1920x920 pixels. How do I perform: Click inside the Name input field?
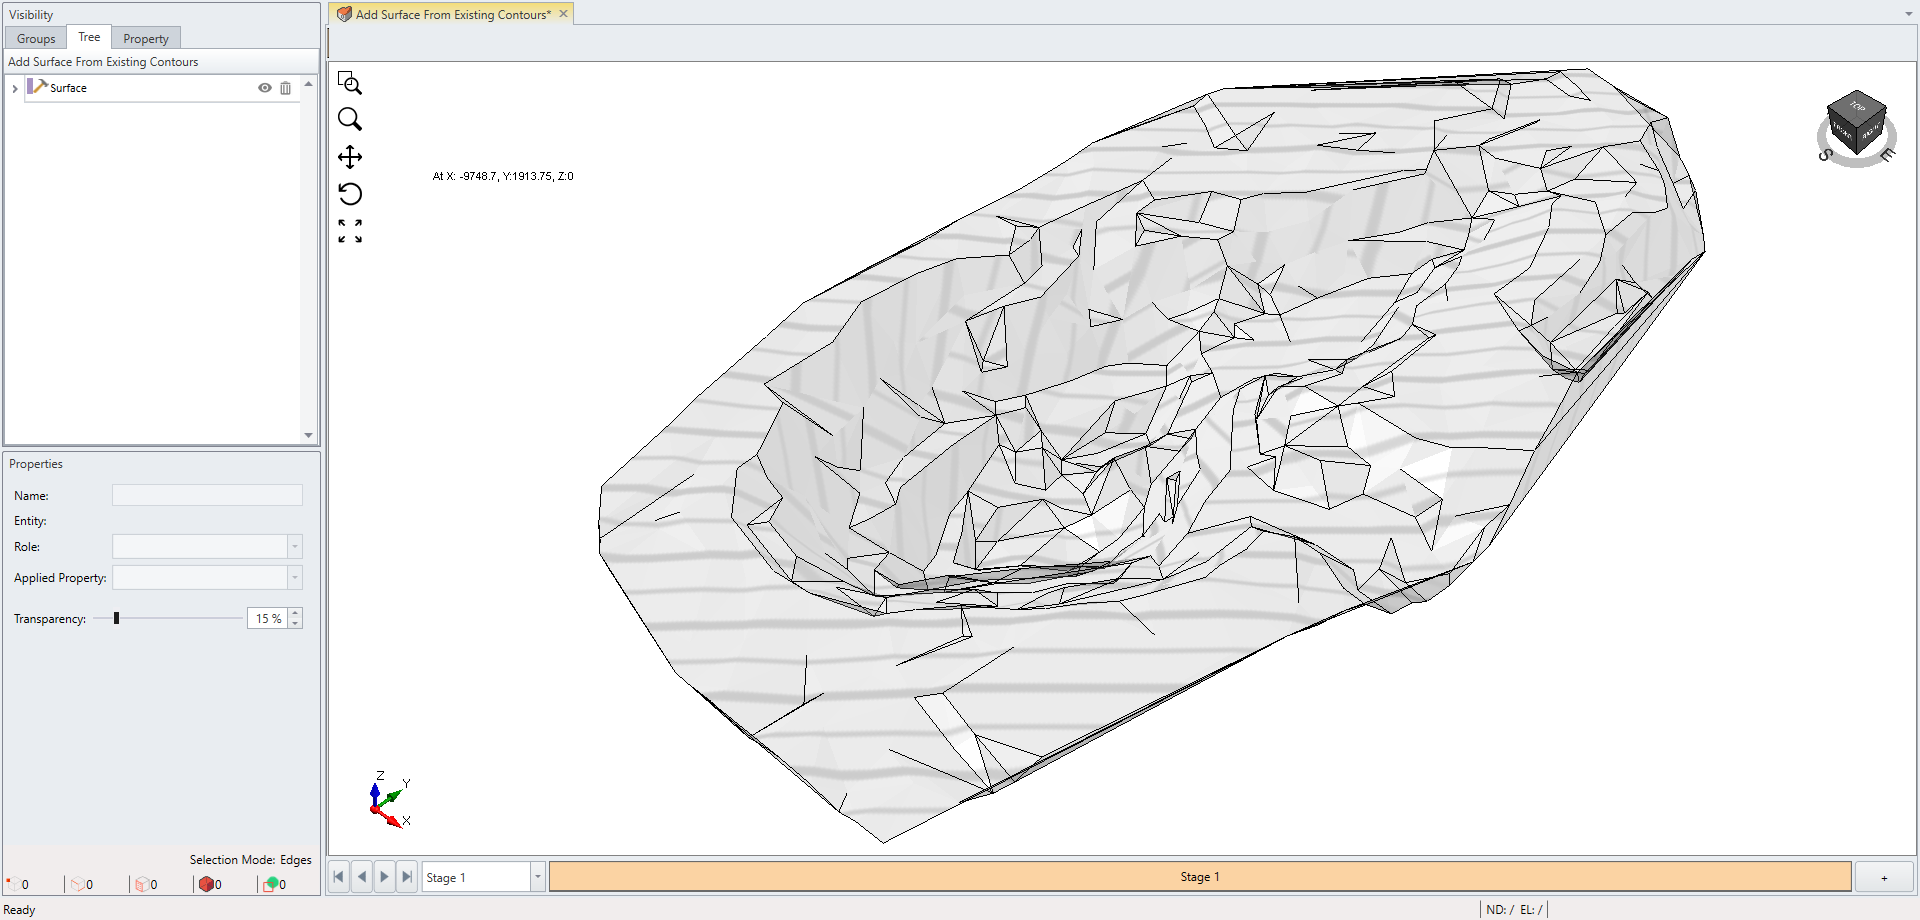(x=207, y=495)
